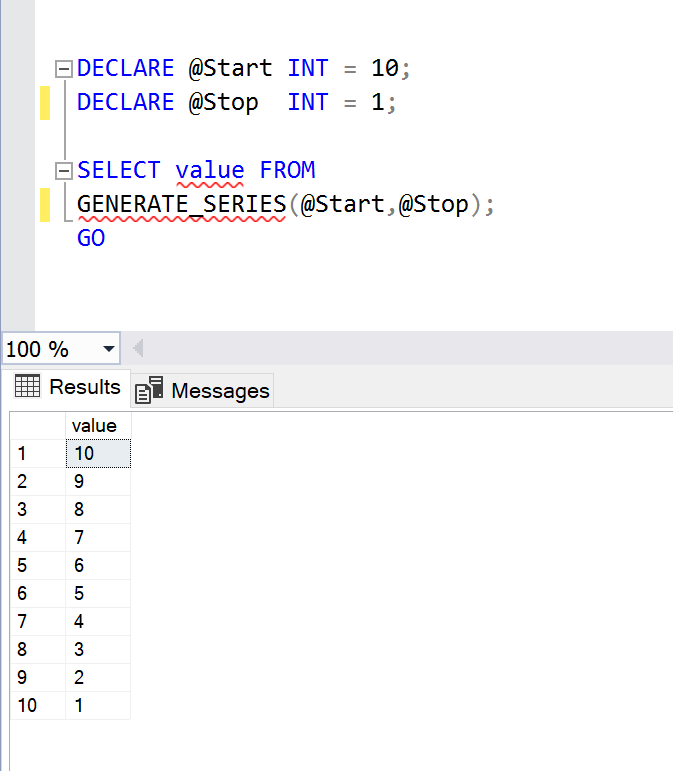Click the horizontal scrollbar left arrow
This screenshot has height=771, width=673.
(138, 349)
